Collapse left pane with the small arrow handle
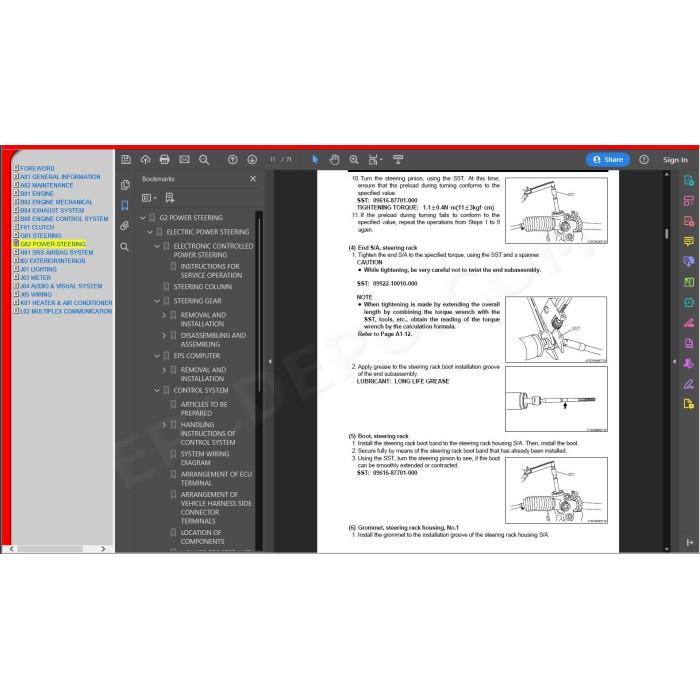 pyautogui.click(x=270, y=362)
